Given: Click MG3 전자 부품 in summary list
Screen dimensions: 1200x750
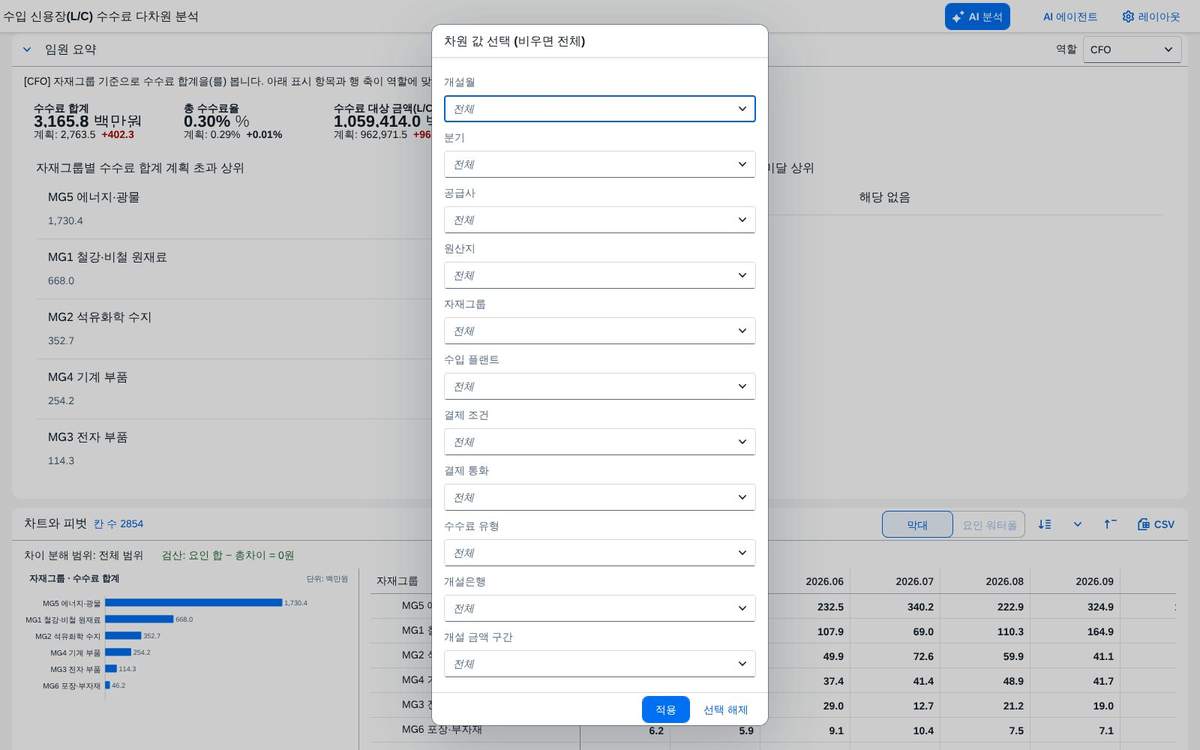Looking at the screenshot, I should 88,437.
